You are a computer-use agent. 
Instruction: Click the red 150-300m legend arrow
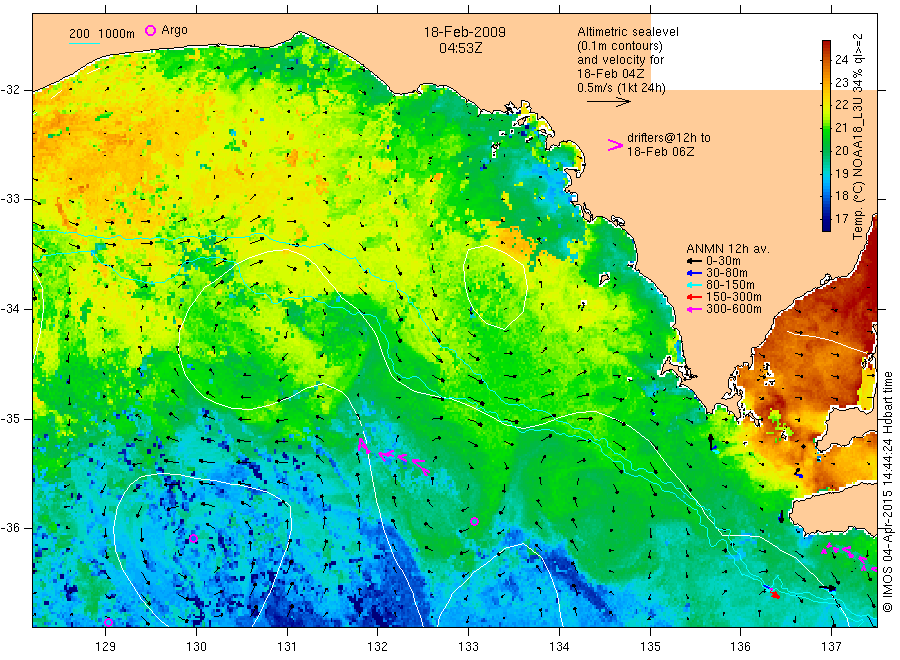695,297
